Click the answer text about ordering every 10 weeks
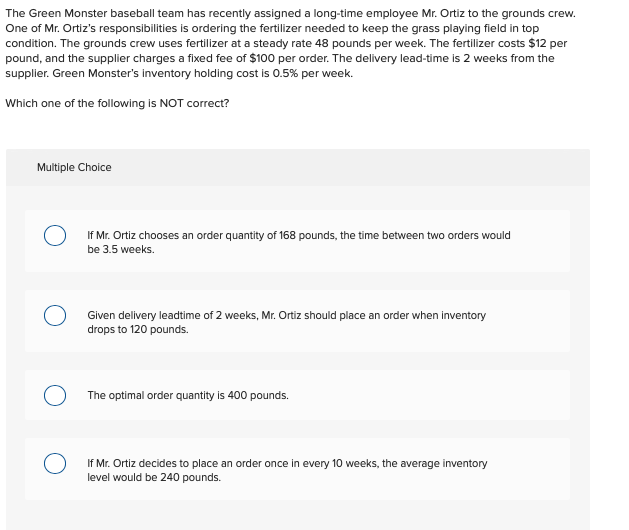The width and height of the screenshot is (629, 530). [287, 470]
